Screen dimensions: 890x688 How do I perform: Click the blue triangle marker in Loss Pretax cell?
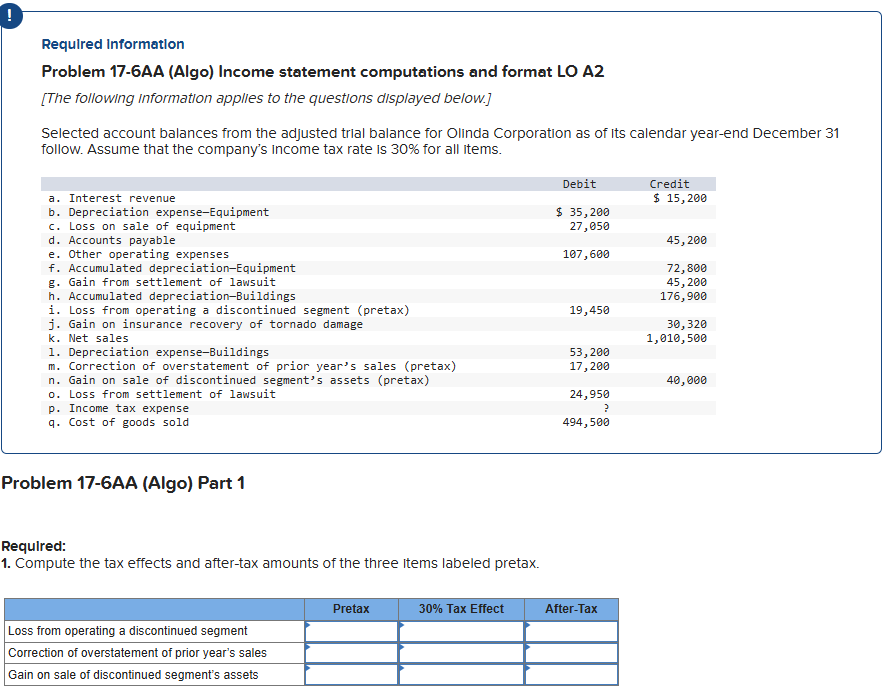pos(308,624)
